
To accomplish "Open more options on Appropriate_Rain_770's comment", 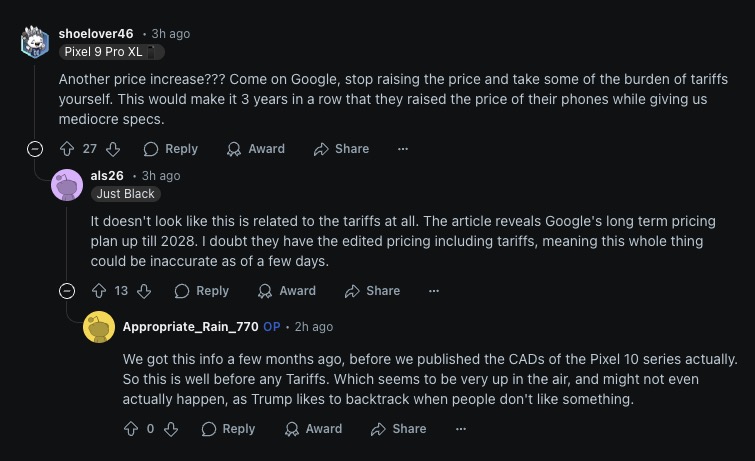I will [x=461, y=429].
